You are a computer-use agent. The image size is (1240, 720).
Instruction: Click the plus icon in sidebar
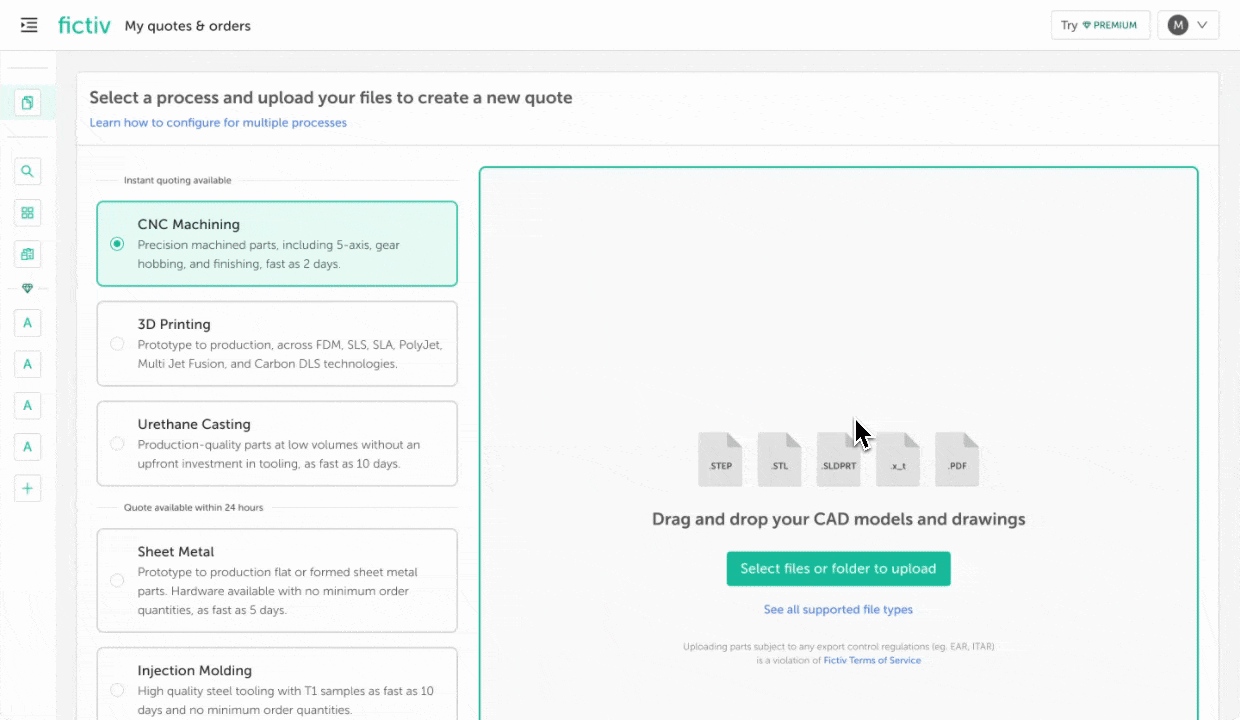tap(28, 489)
